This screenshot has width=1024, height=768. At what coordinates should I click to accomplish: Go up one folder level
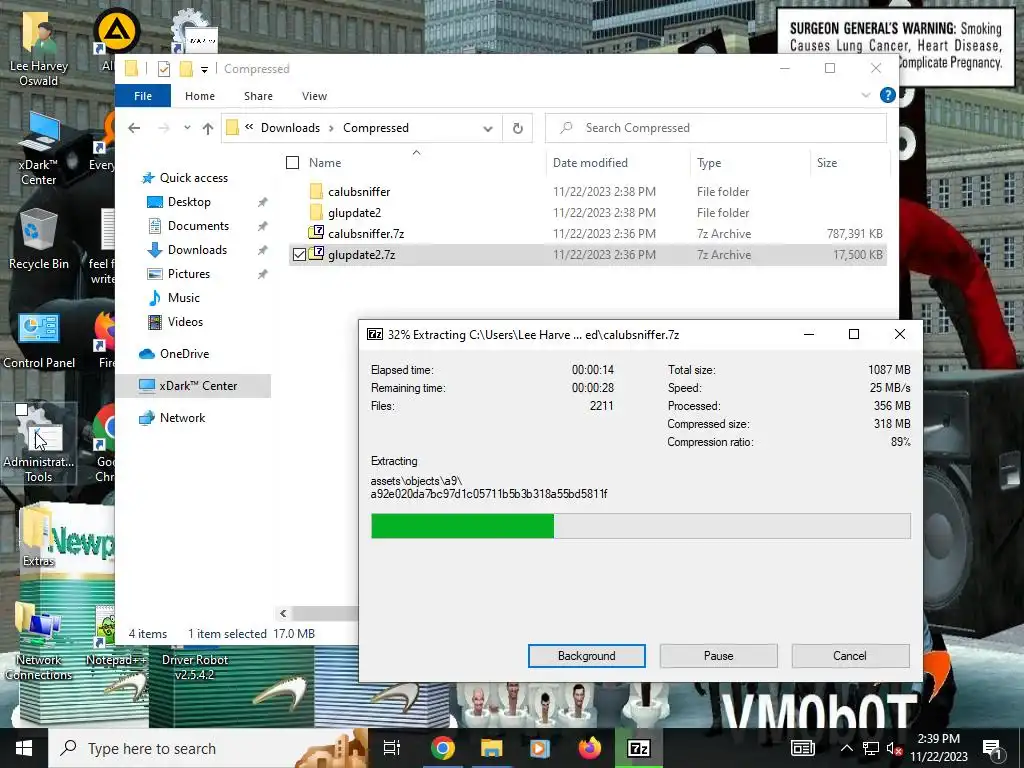tap(208, 128)
